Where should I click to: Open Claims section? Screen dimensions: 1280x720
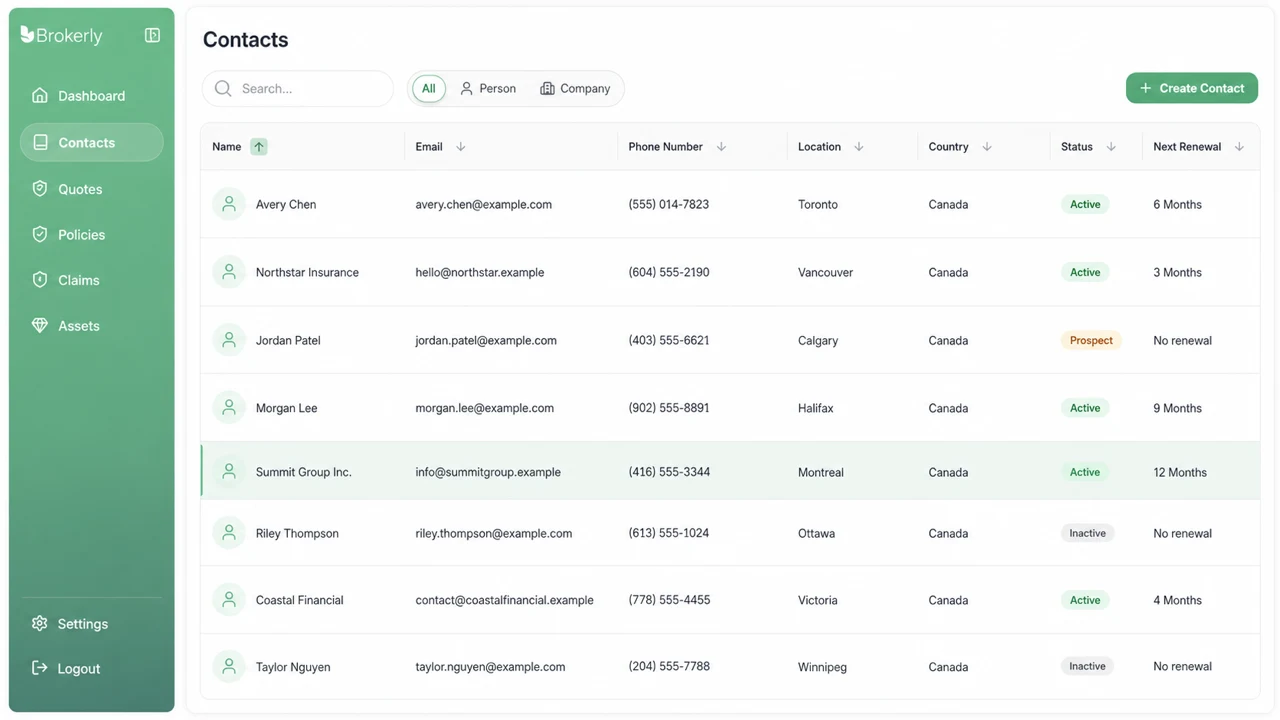click(x=91, y=280)
